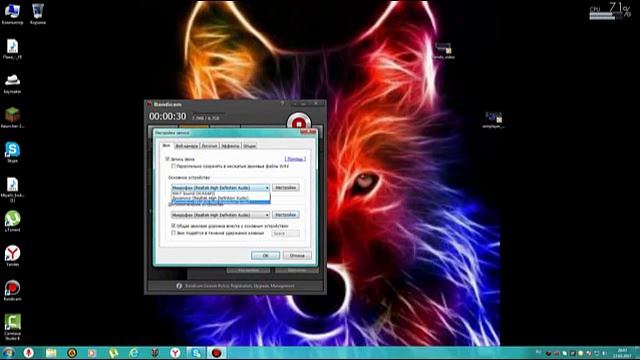Screen dimensions: 640x360
Task: Toggle common audio track with main device checkbox
Action: point(173,226)
